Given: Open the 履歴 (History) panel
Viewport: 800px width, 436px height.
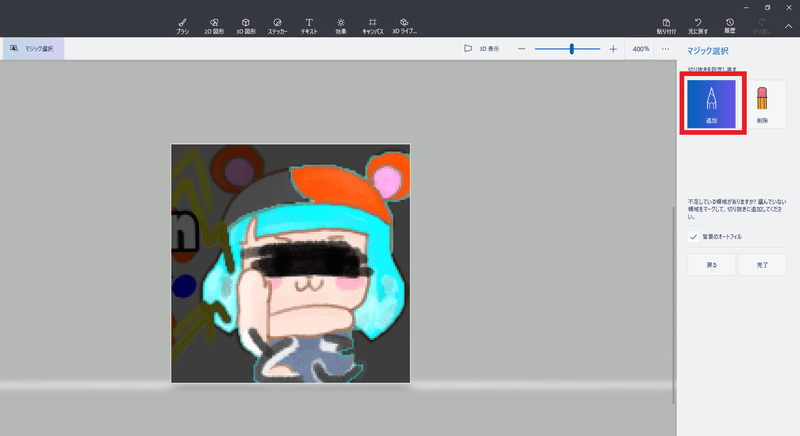Looking at the screenshot, I should click(x=730, y=25).
